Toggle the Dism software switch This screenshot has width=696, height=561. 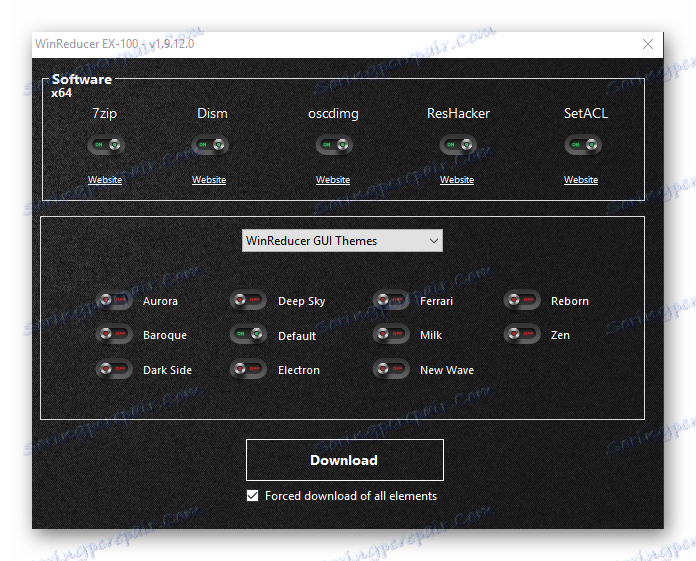pyautogui.click(x=210, y=145)
